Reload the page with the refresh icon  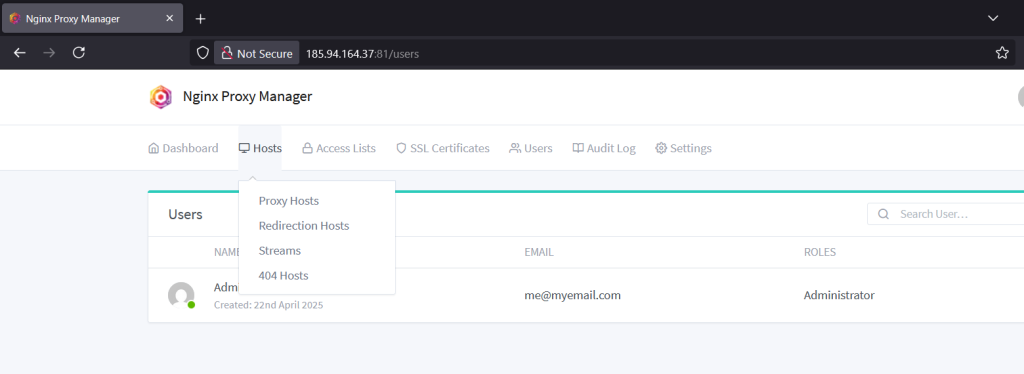79,53
